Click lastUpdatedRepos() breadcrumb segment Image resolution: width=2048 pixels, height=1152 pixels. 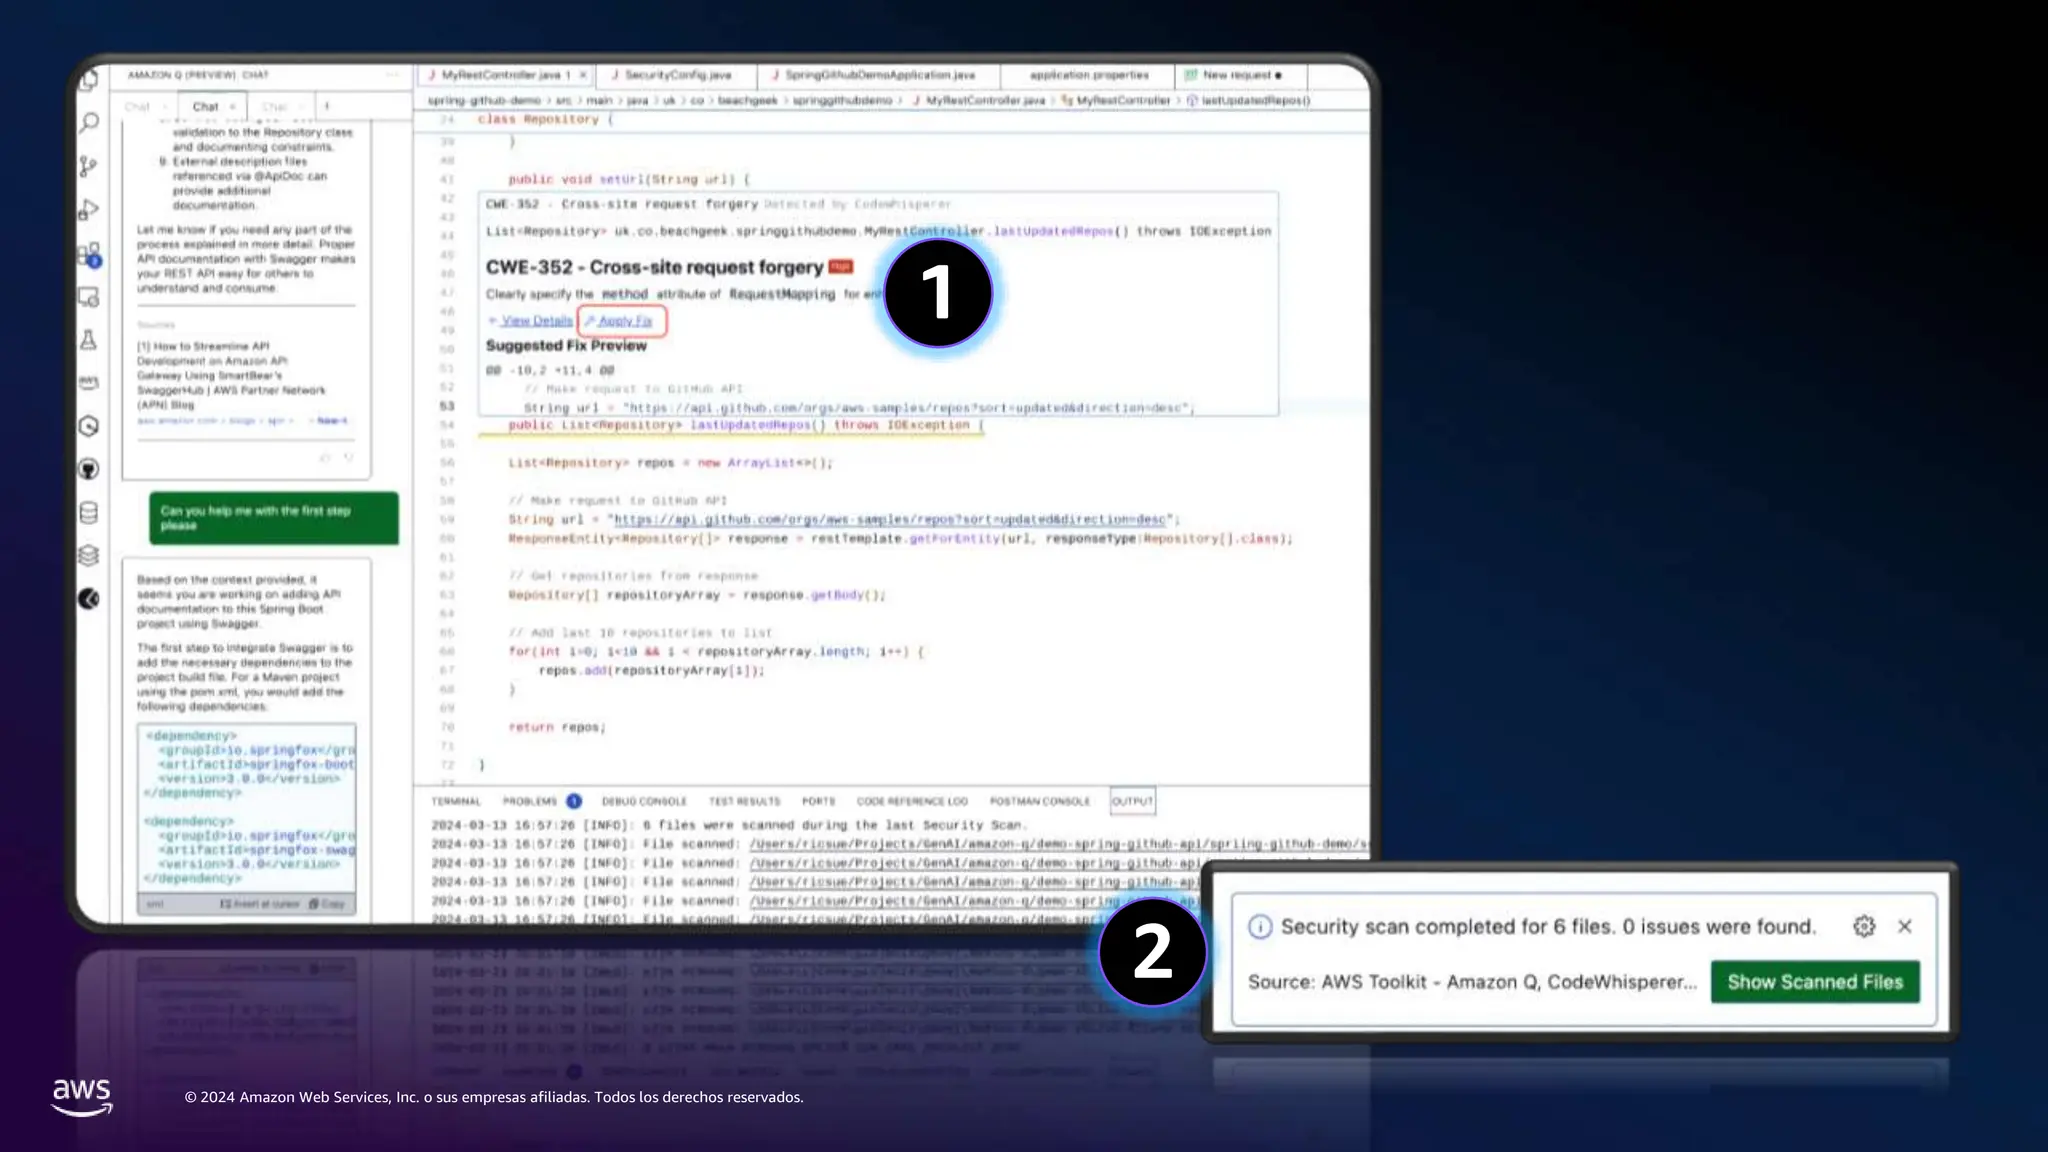pyautogui.click(x=1248, y=100)
